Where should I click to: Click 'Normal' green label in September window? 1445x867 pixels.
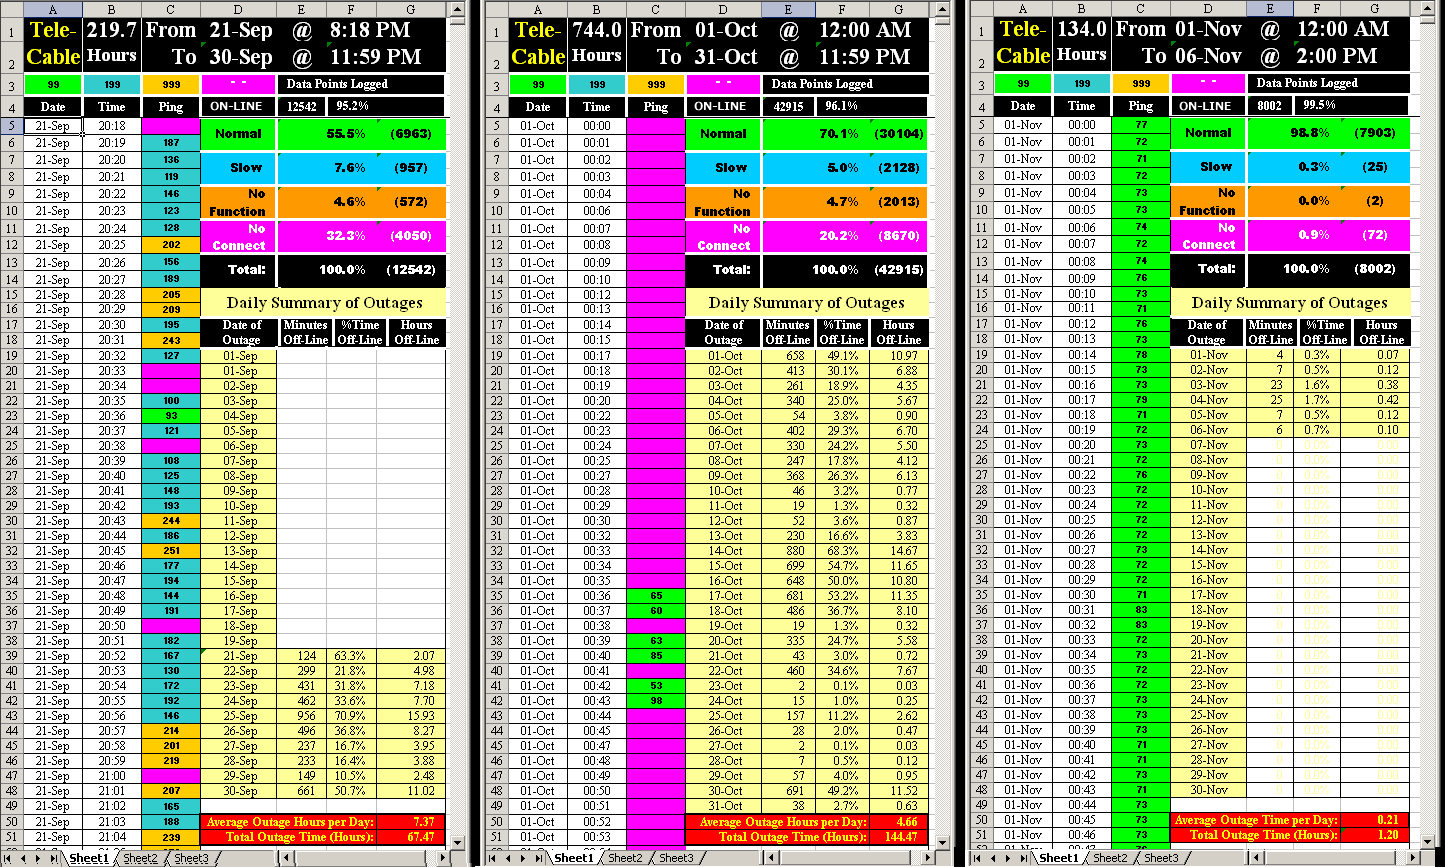click(x=238, y=133)
